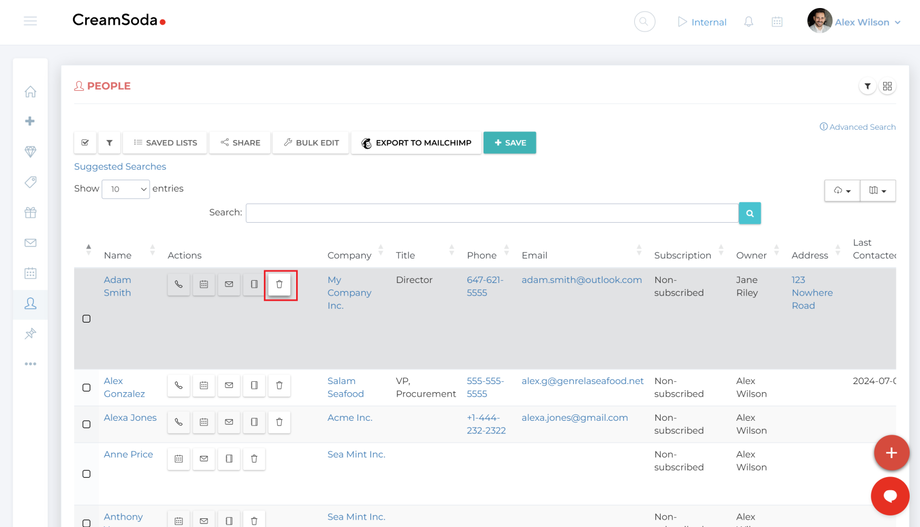Tick the checkbox beside Alexa Jones
Screen dimensions: 920x527
click(x=86, y=424)
